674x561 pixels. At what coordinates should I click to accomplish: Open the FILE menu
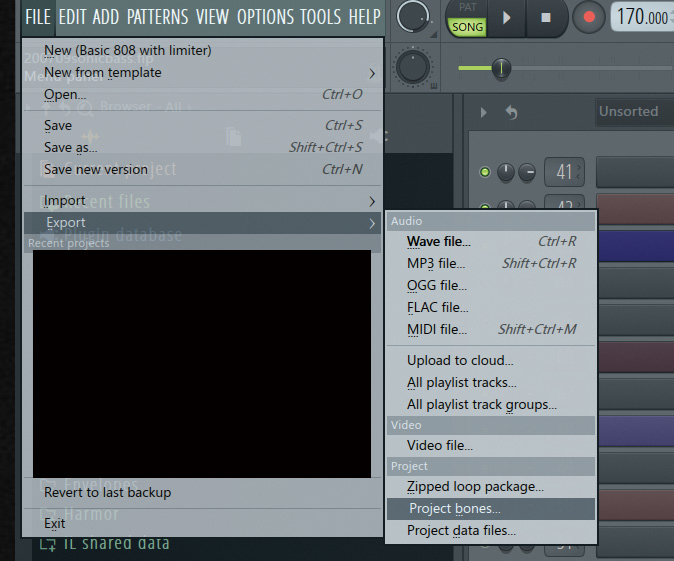(x=38, y=17)
